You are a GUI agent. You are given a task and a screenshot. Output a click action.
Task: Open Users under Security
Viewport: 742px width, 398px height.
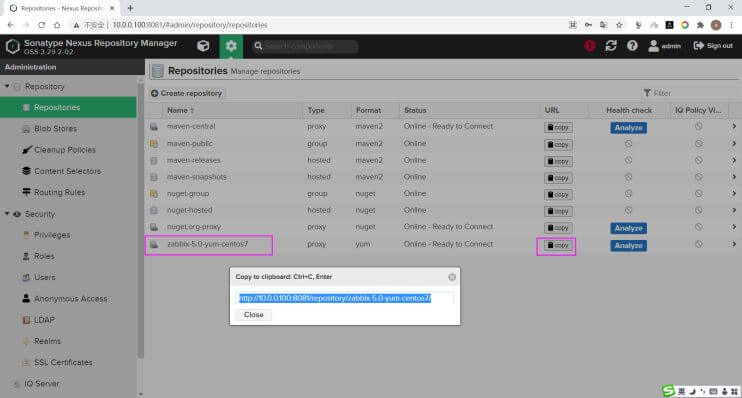pos(44,277)
